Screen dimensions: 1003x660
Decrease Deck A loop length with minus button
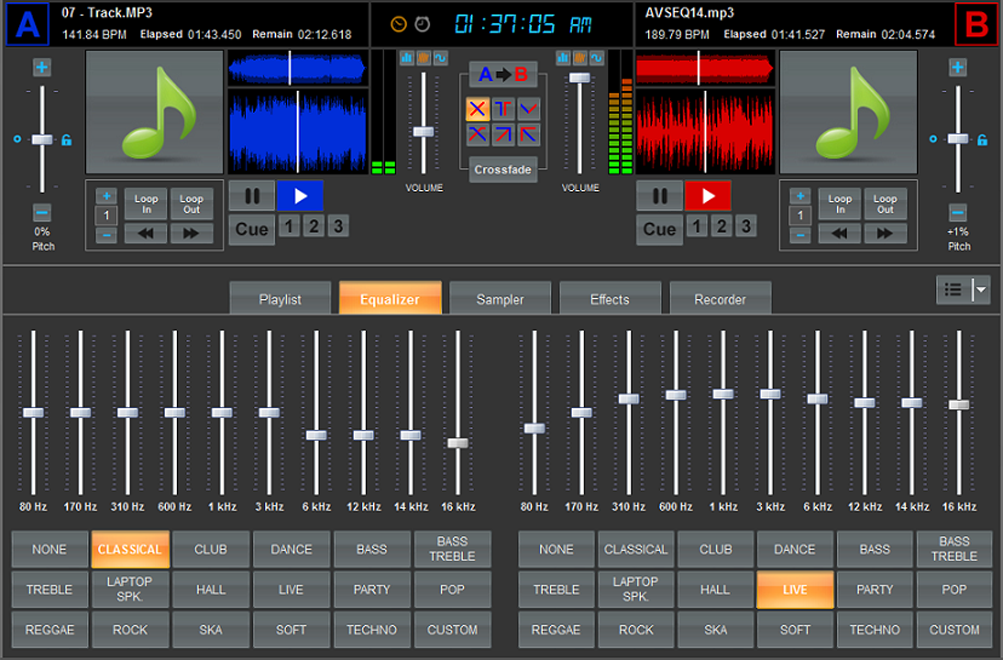[x=106, y=235]
